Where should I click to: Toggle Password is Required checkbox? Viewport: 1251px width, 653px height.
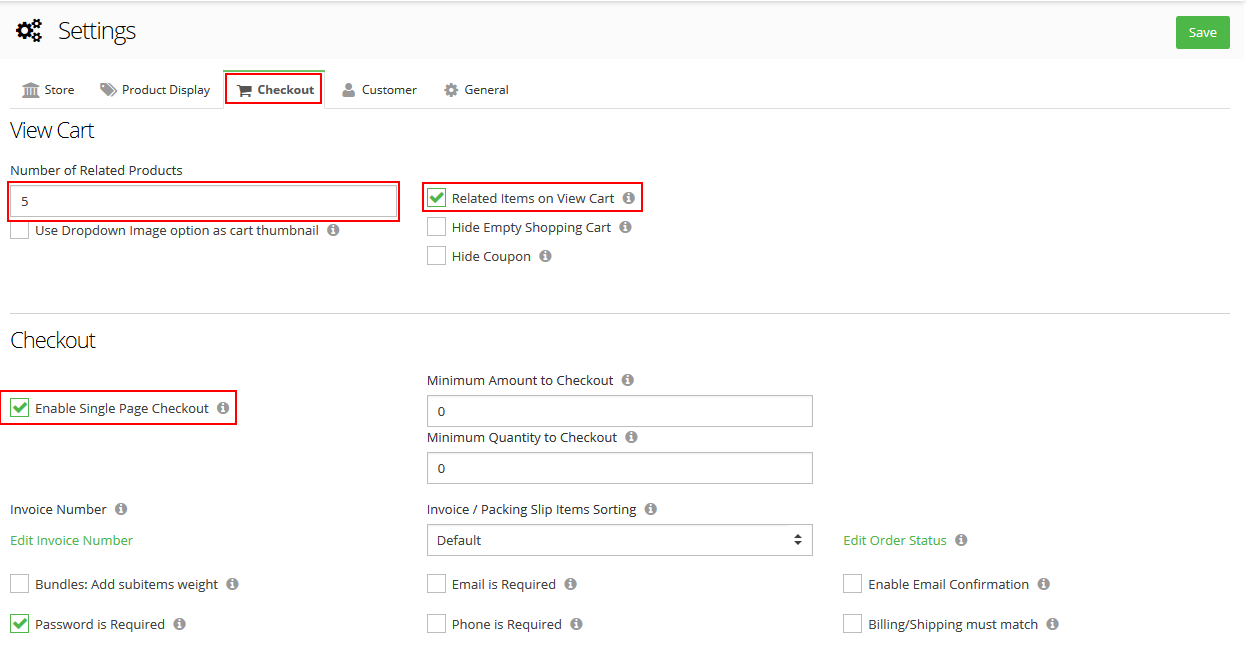pos(20,624)
